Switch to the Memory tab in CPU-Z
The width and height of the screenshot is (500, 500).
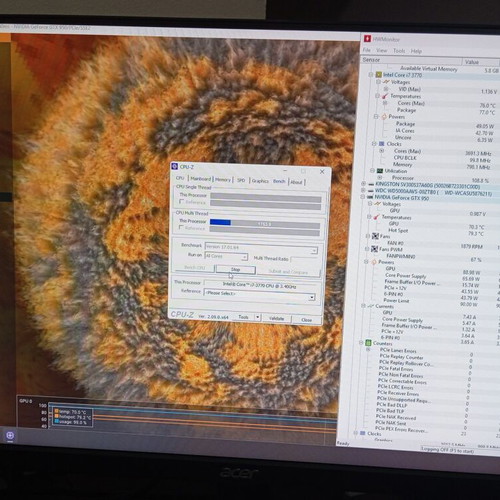point(223,180)
